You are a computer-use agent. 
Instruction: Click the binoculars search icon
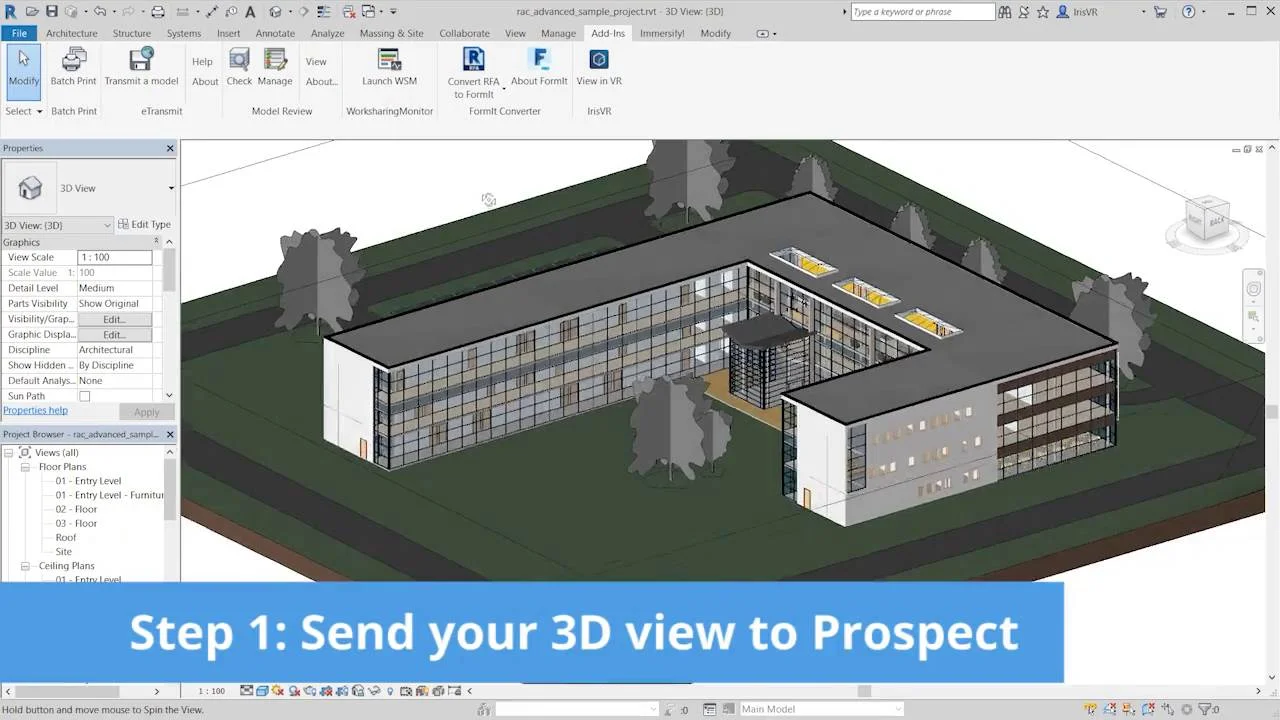pos(1005,12)
